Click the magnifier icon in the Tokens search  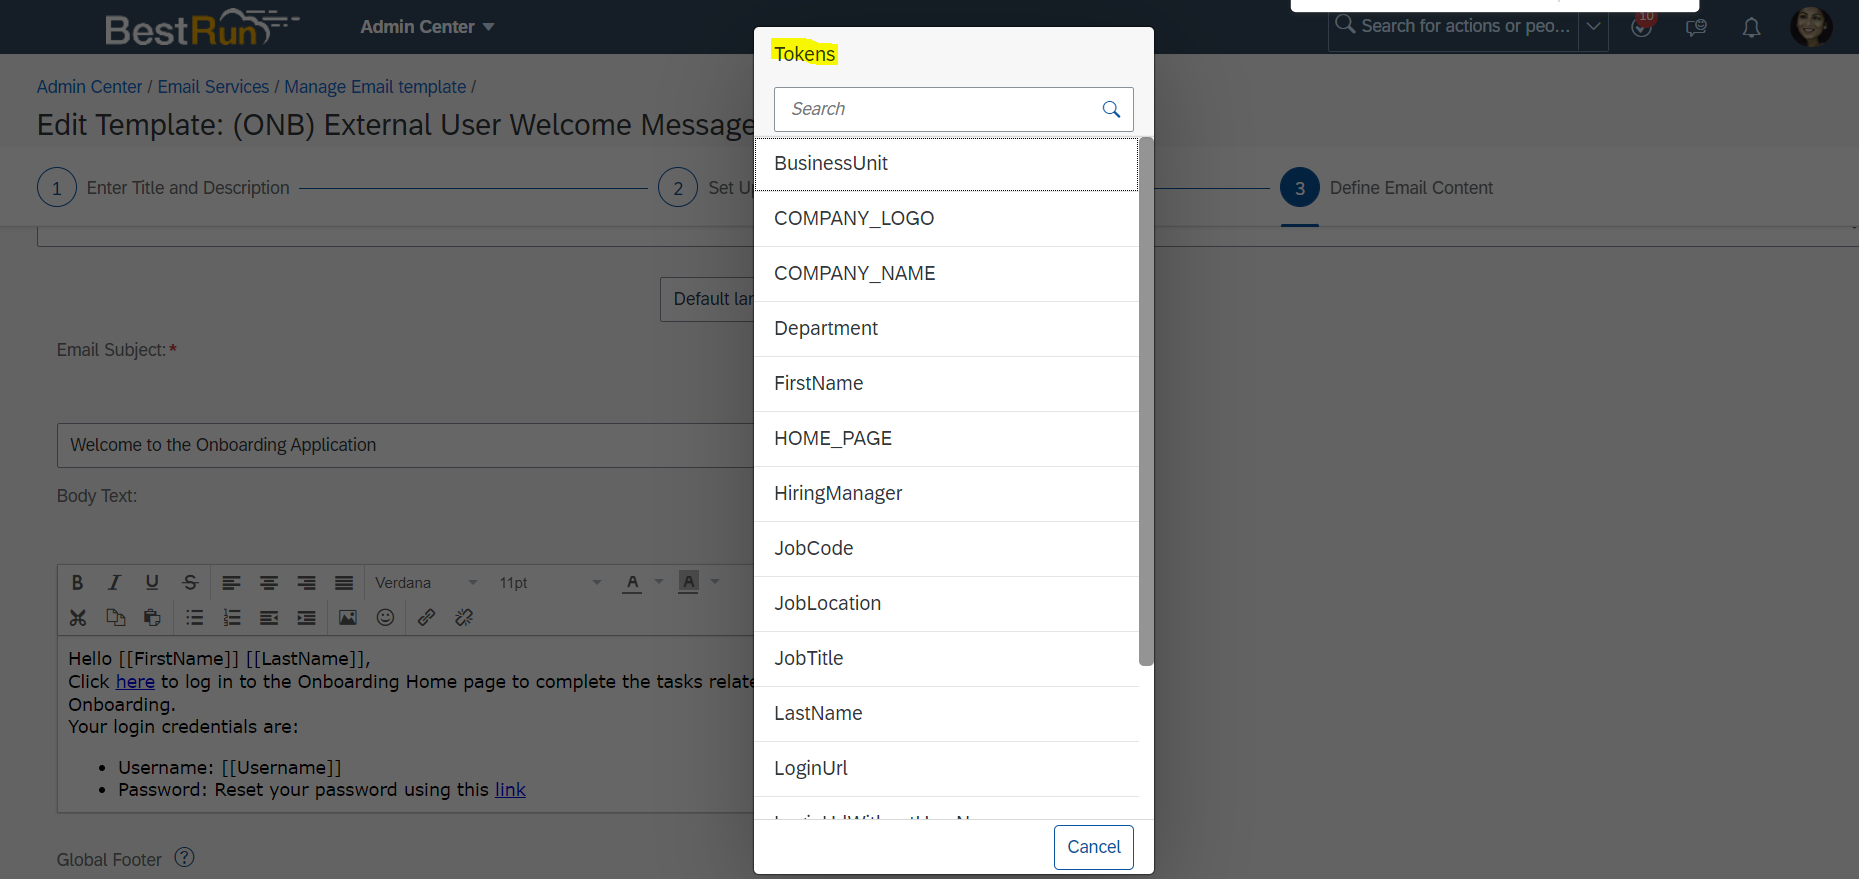point(1111,109)
